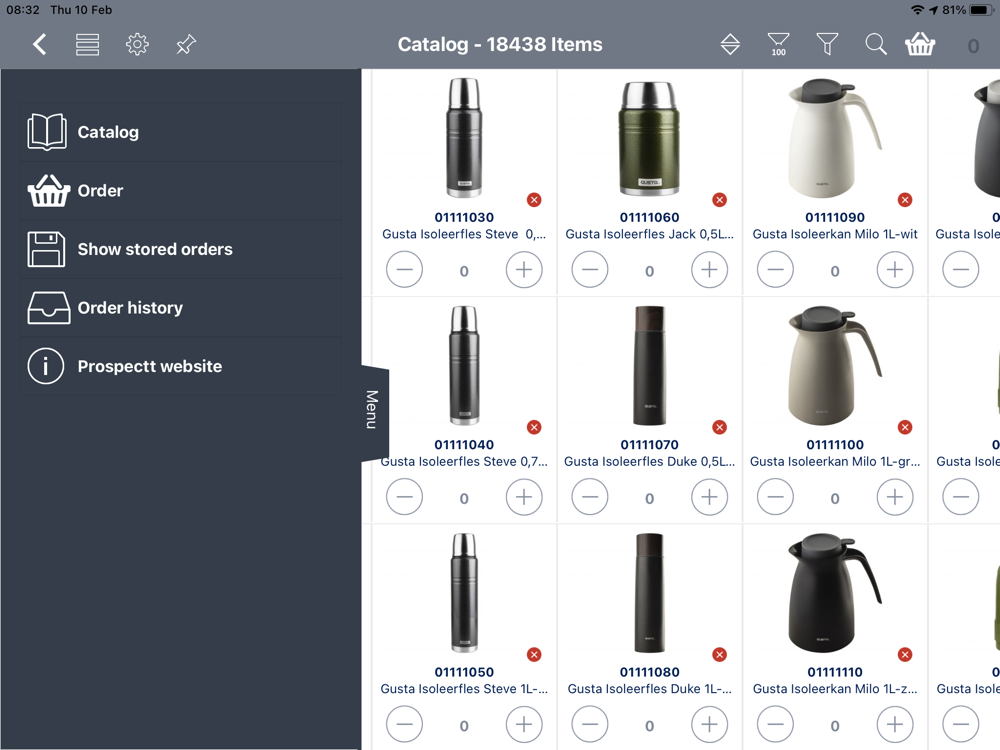Switch to list view layout icon
The image size is (1000, 750).
[87, 44]
